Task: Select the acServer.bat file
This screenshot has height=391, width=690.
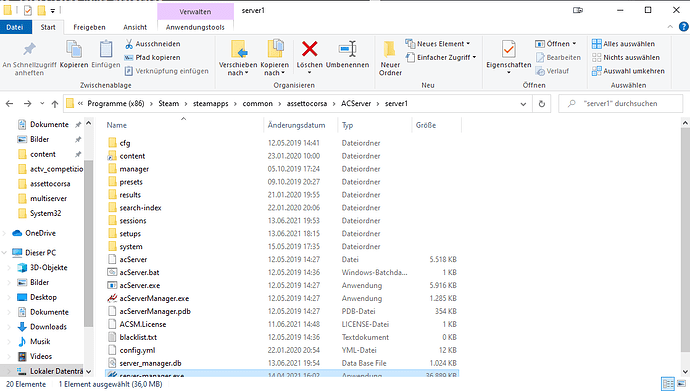Action: click(139, 272)
